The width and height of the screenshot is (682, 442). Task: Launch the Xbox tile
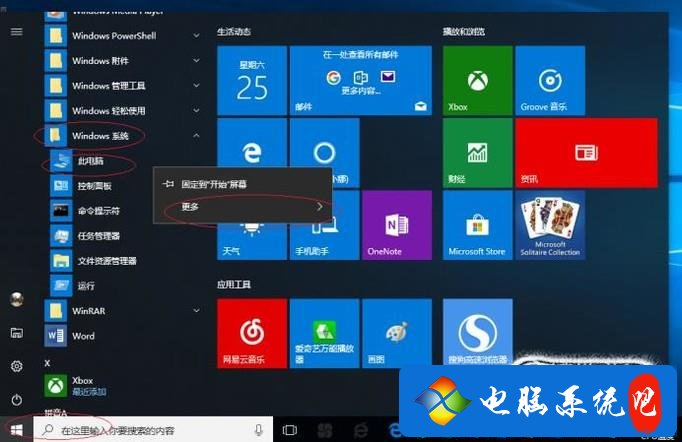click(478, 80)
